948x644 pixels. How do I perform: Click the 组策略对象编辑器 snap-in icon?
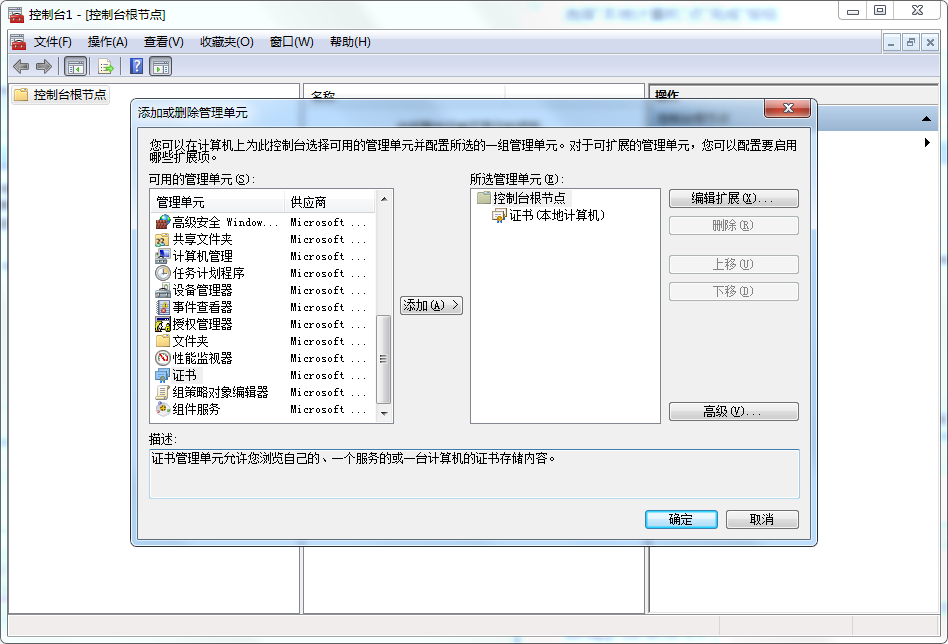click(163, 392)
